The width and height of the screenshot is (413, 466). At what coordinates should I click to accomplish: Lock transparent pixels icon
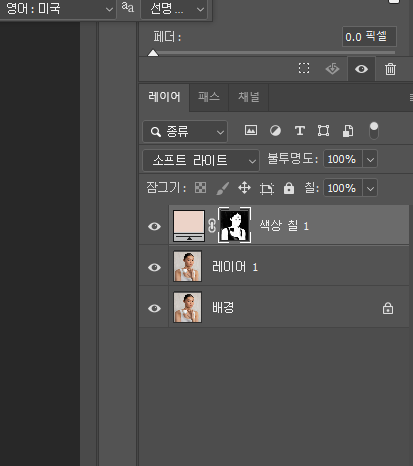200,188
